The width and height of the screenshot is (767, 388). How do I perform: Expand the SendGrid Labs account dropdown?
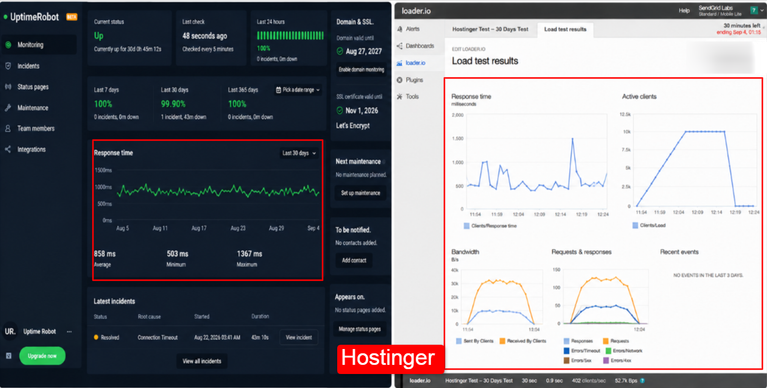(762, 10)
